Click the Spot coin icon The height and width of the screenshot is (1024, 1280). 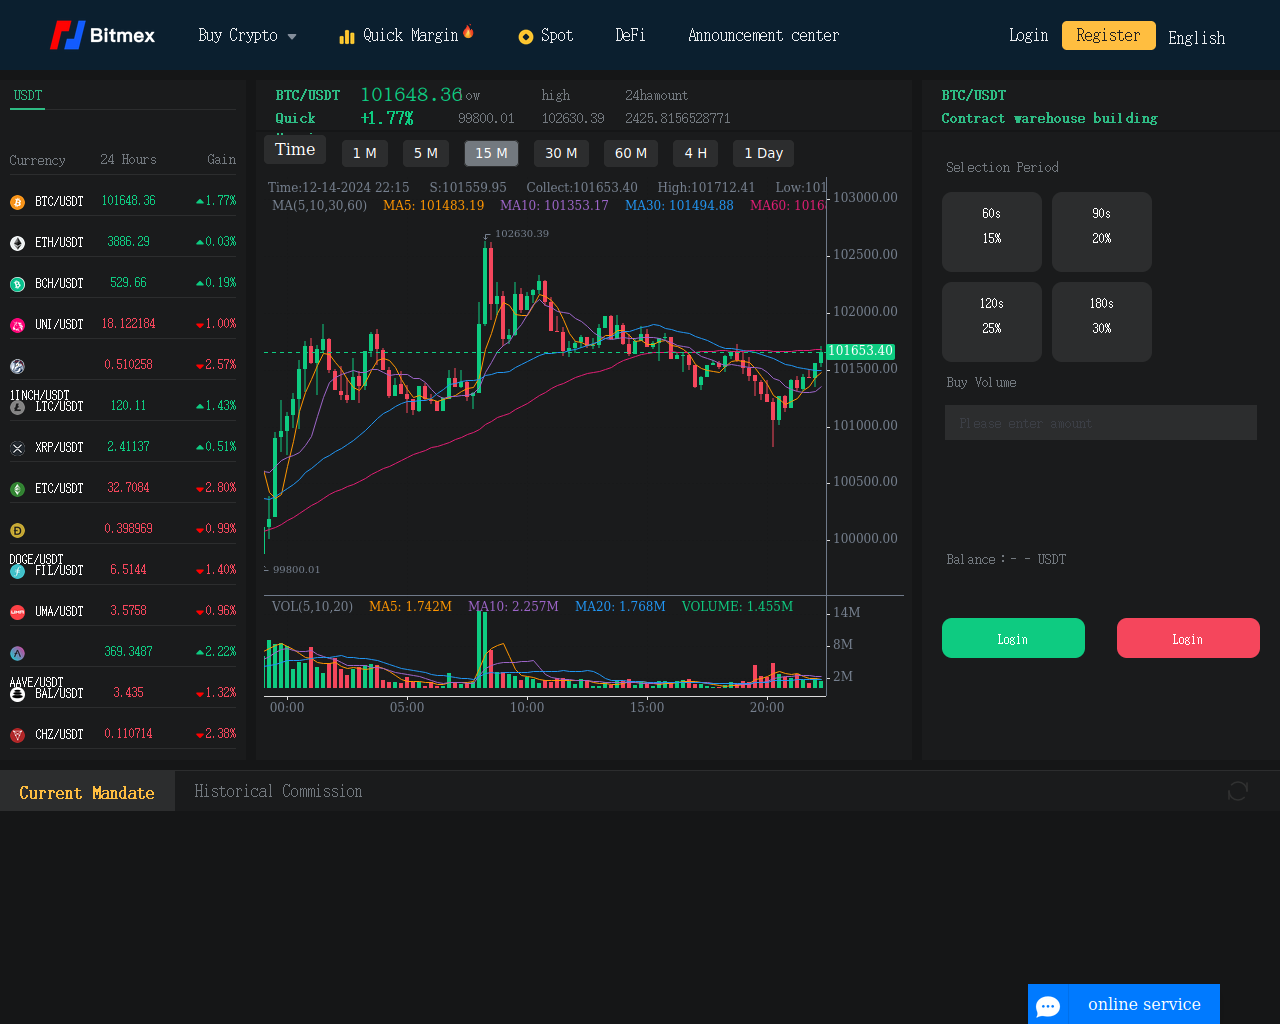tap(526, 37)
